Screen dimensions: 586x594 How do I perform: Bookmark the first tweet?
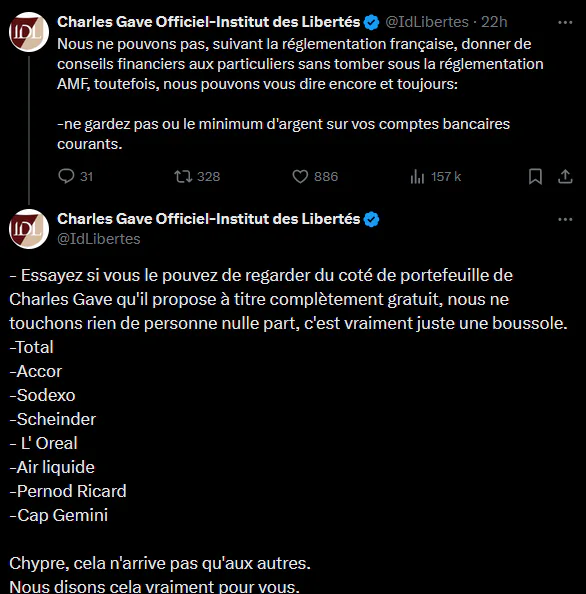pos(535,177)
